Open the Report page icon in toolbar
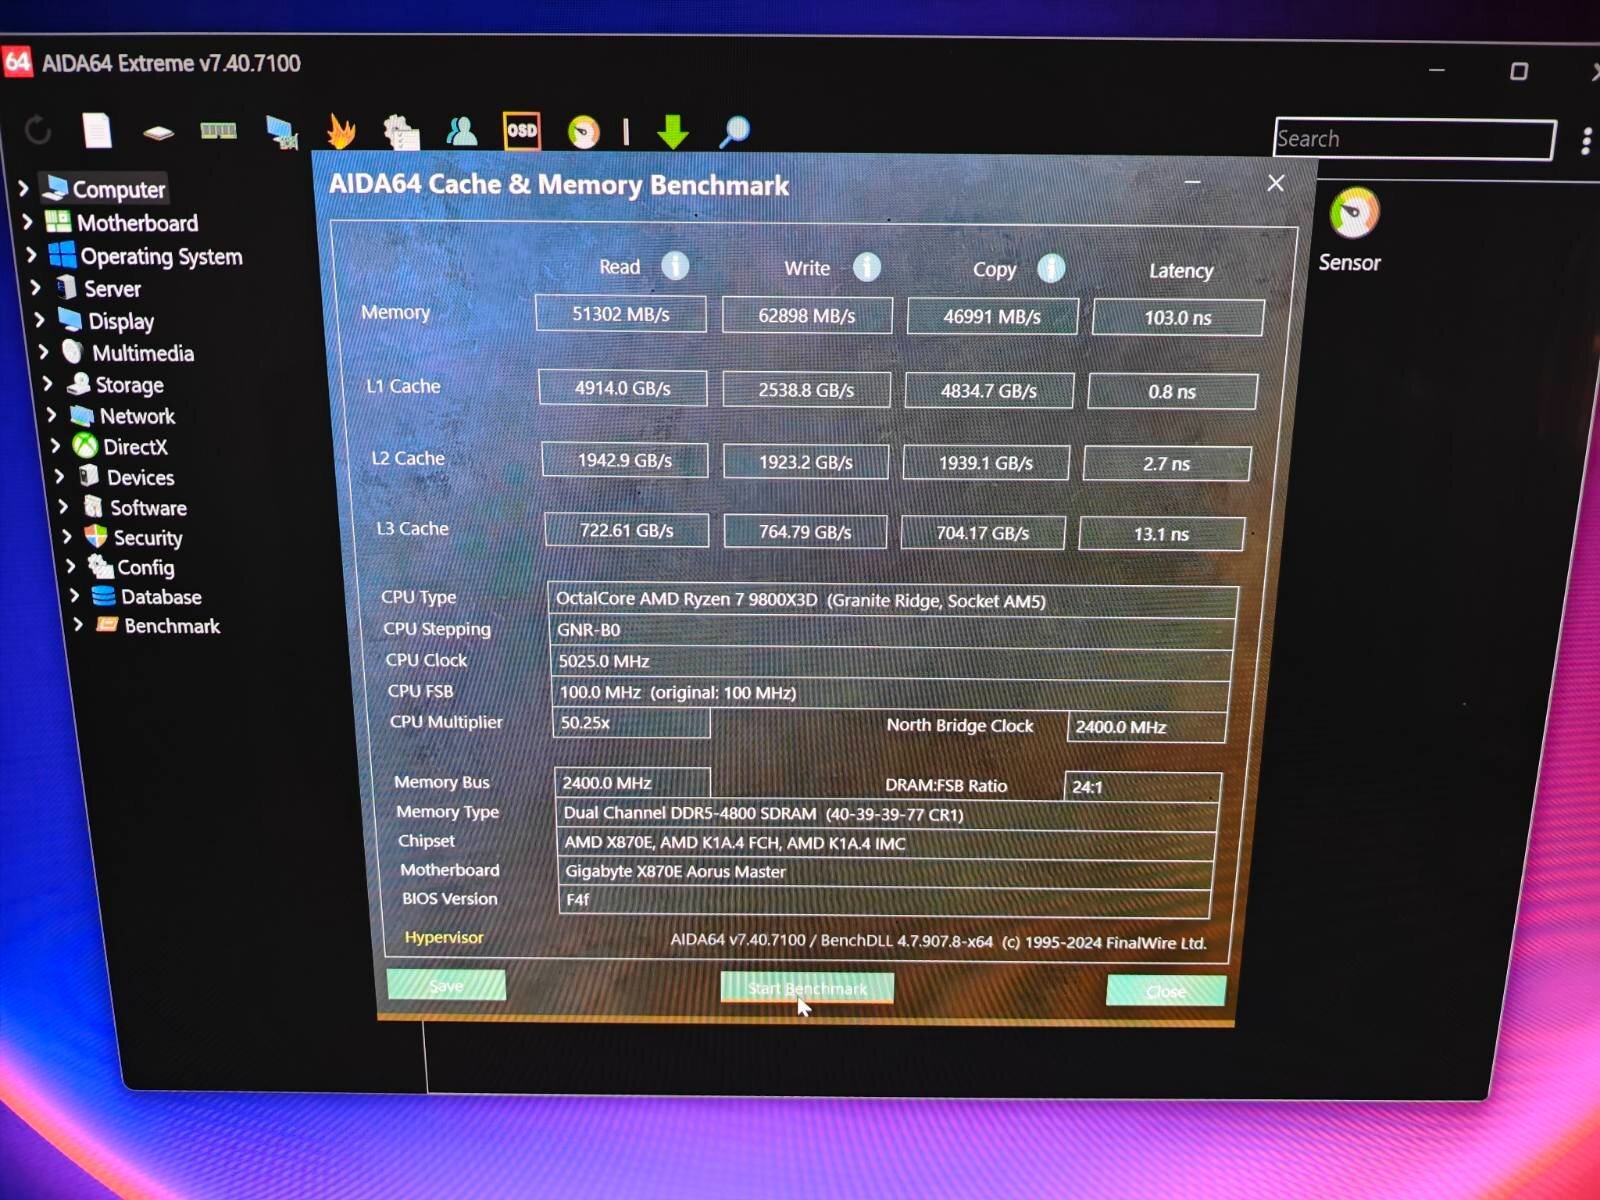 tap(97, 130)
